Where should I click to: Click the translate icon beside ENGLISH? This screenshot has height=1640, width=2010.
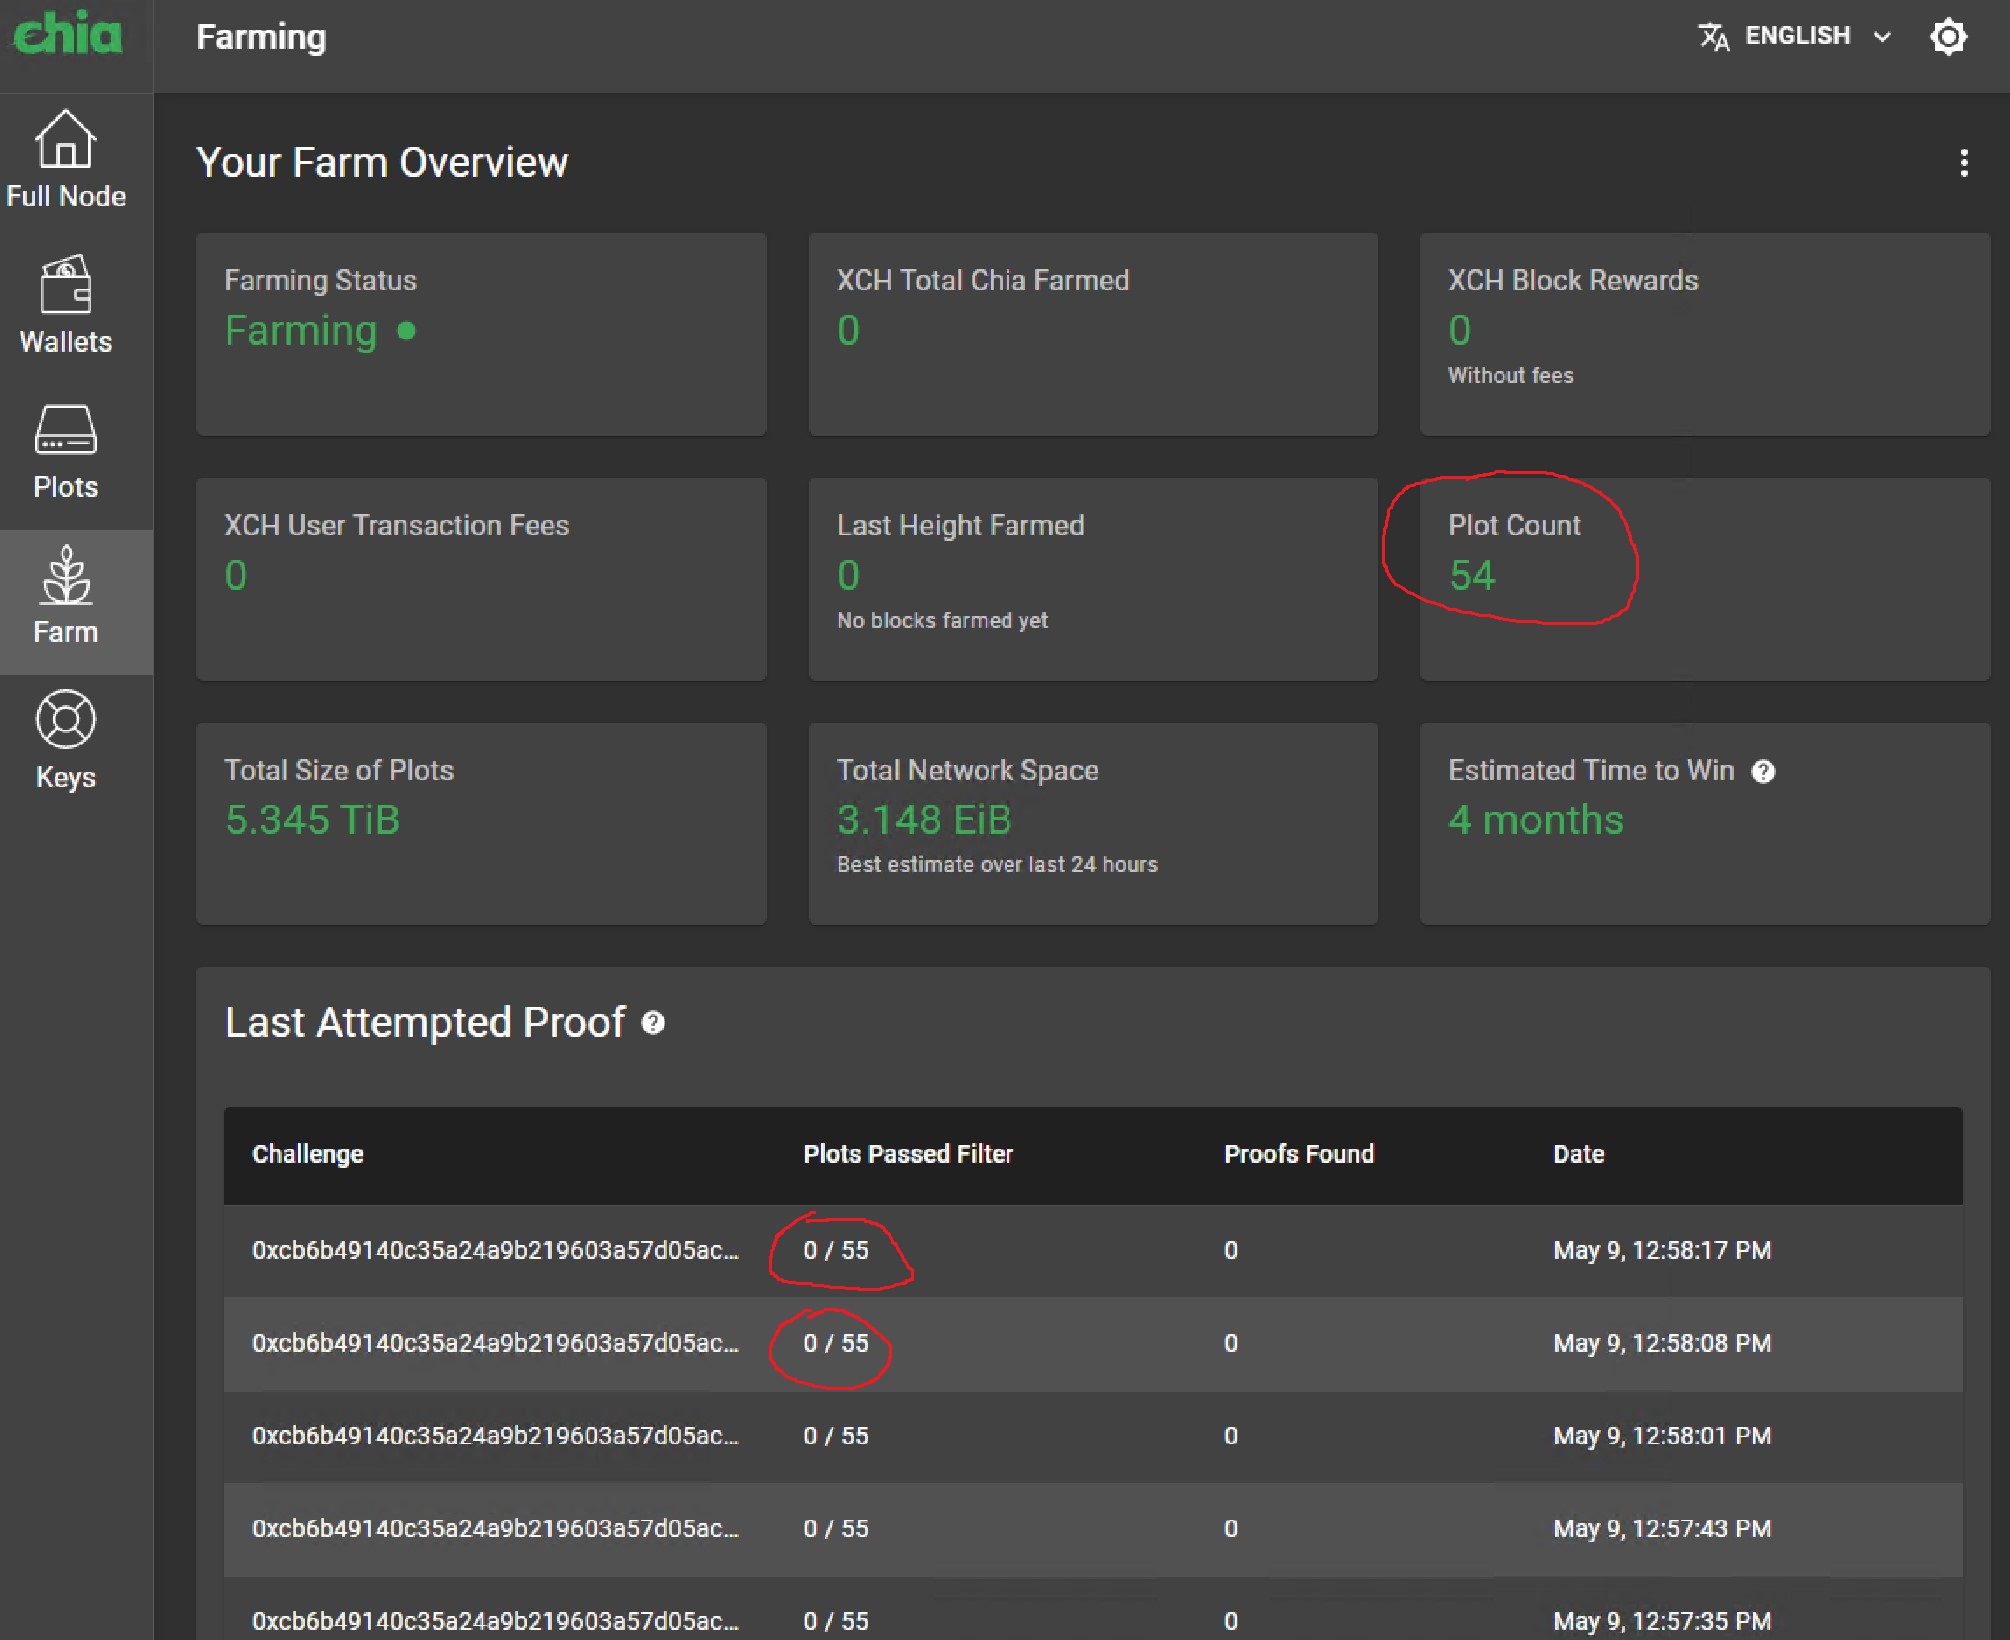pyautogui.click(x=1712, y=36)
